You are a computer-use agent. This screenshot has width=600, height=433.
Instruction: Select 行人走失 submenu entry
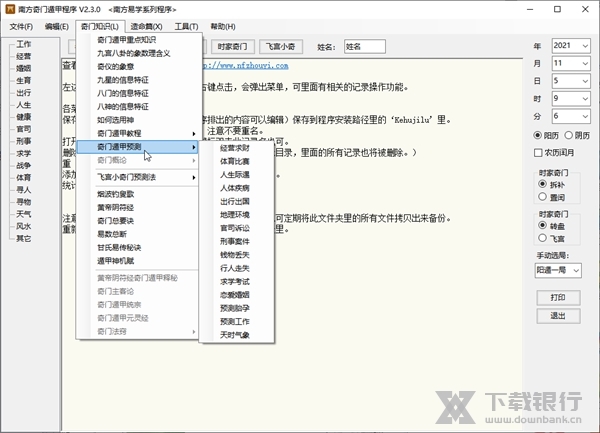[x=237, y=269]
